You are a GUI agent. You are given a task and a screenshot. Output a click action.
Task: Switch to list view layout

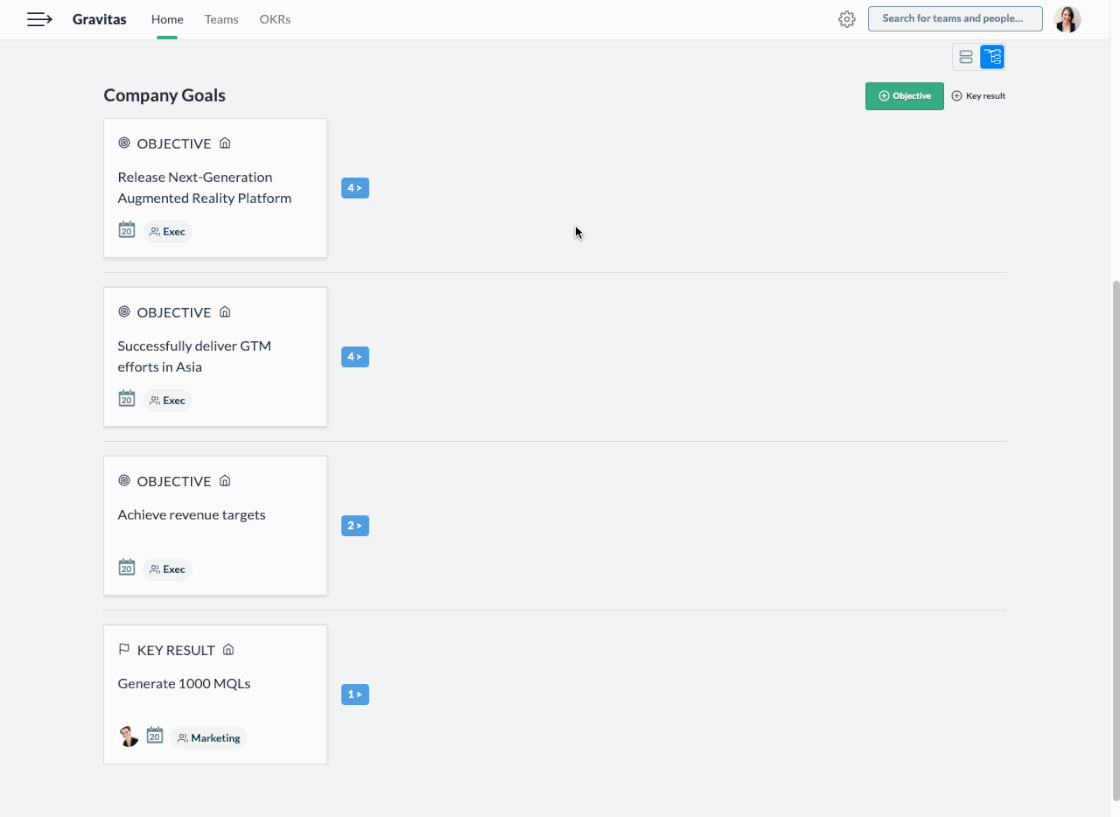coord(966,57)
